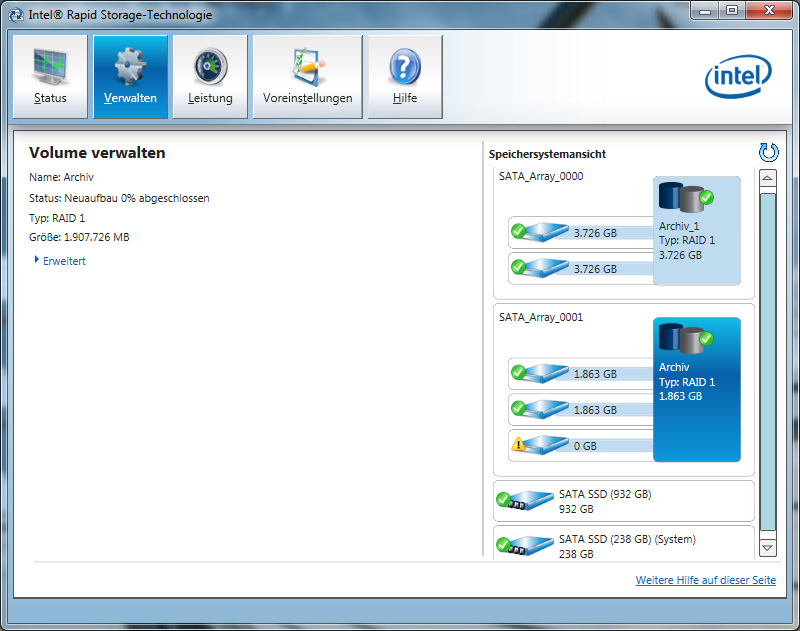Screen dimensions: 800x631
Task: Switch to the Leistung tab
Action: (210, 77)
